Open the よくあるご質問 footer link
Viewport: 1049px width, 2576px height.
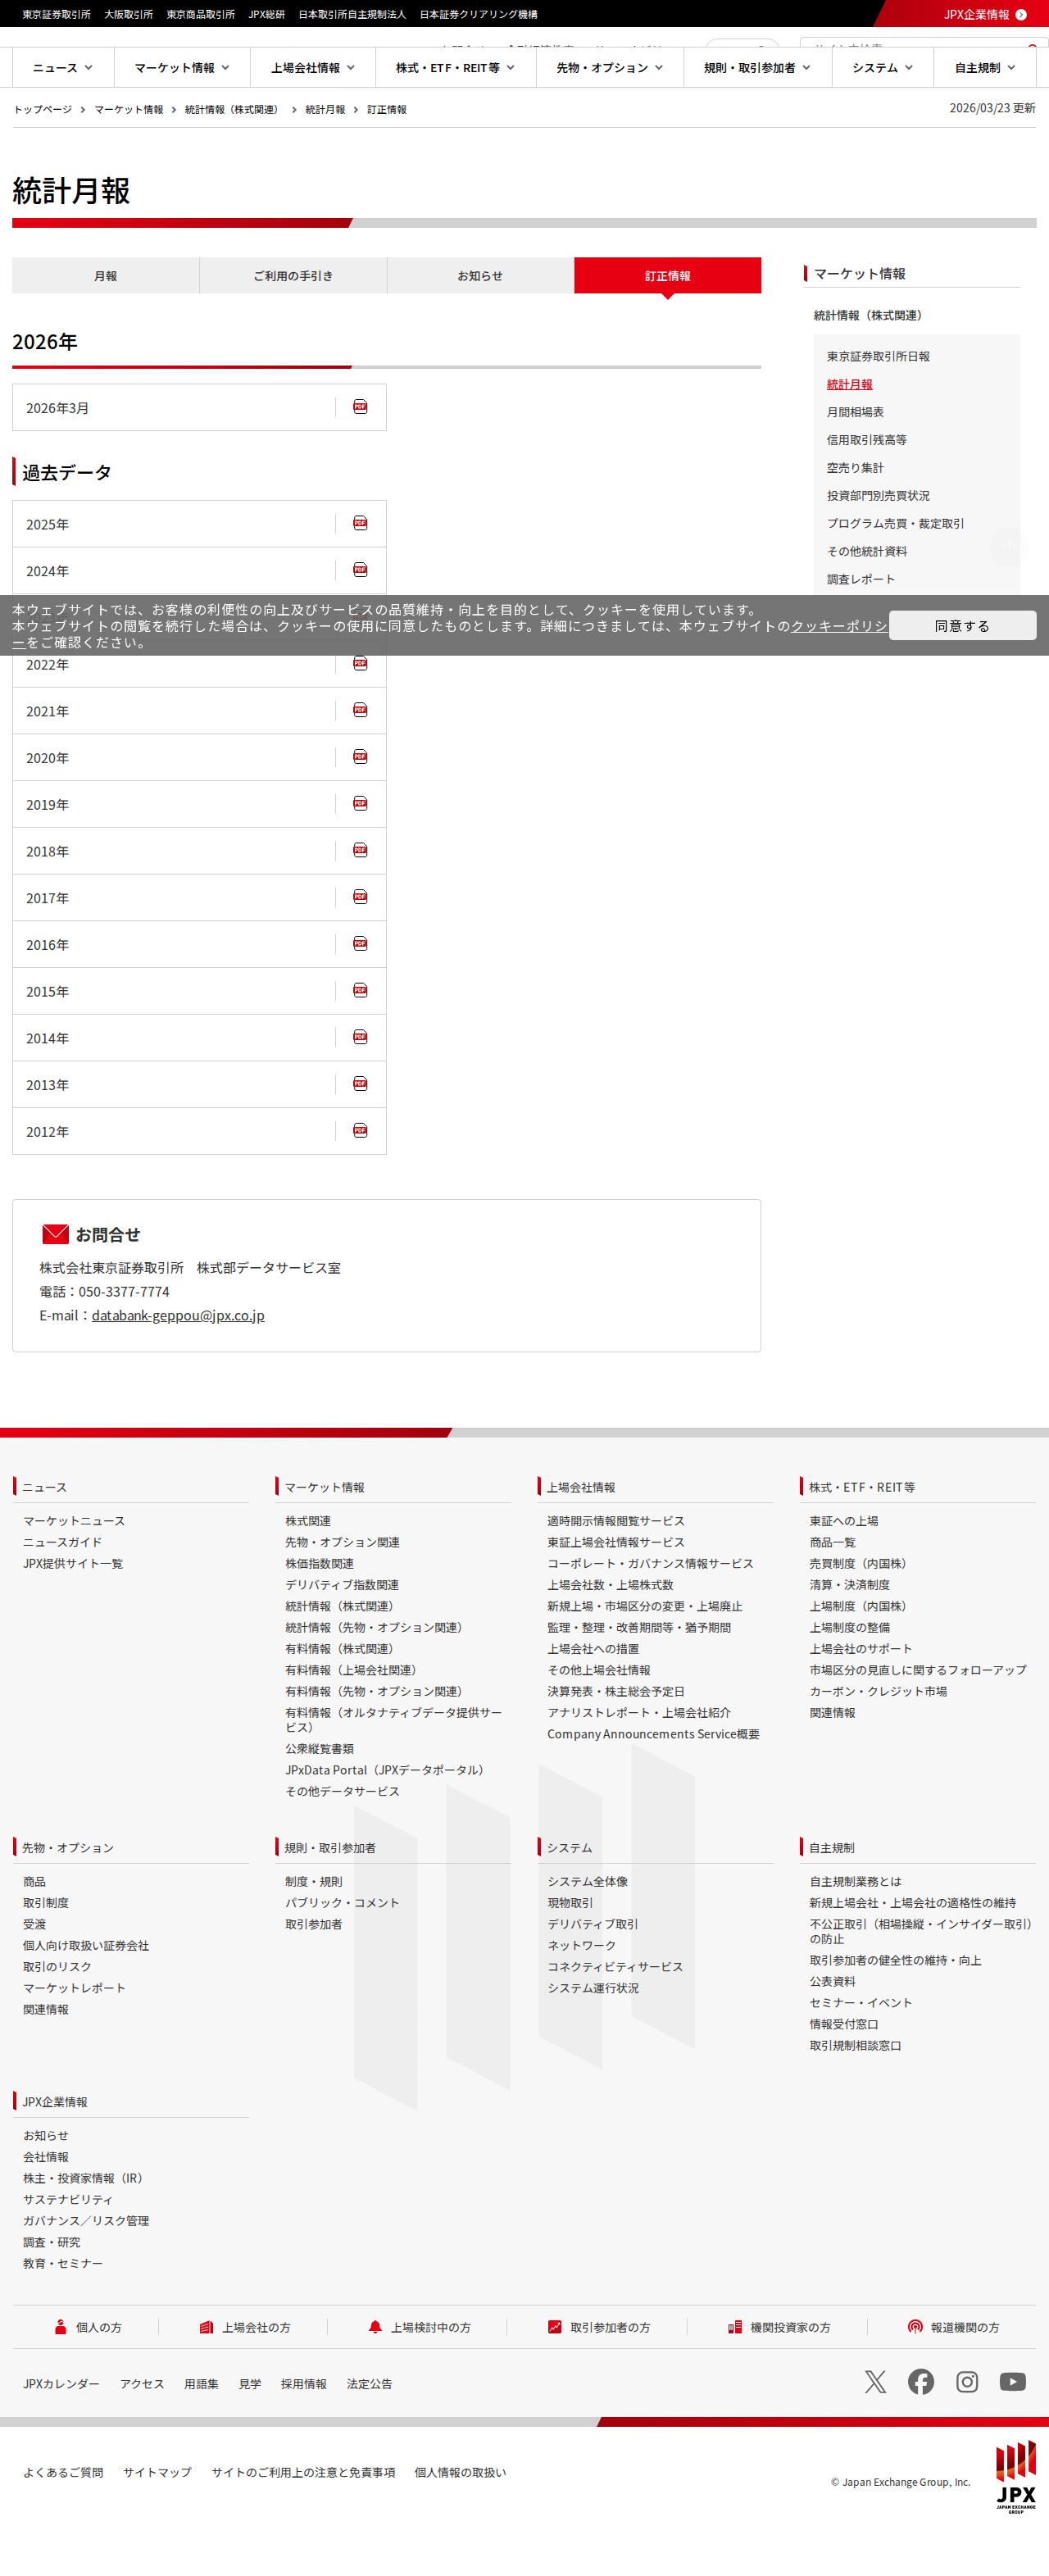63,2472
